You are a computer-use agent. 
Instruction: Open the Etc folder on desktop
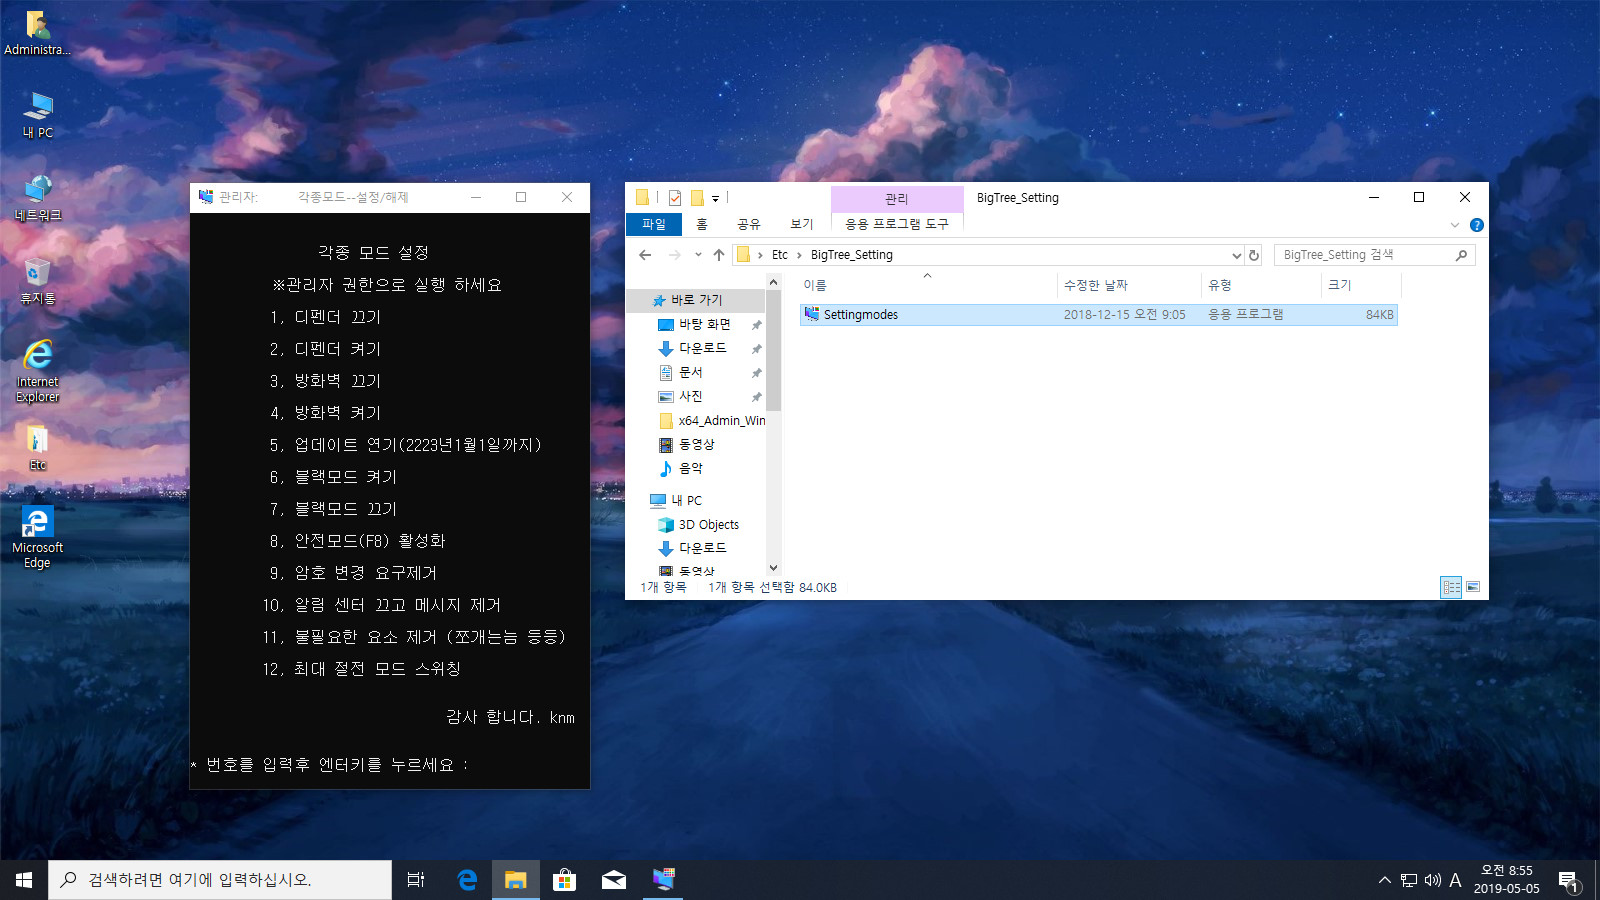coord(38,448)
